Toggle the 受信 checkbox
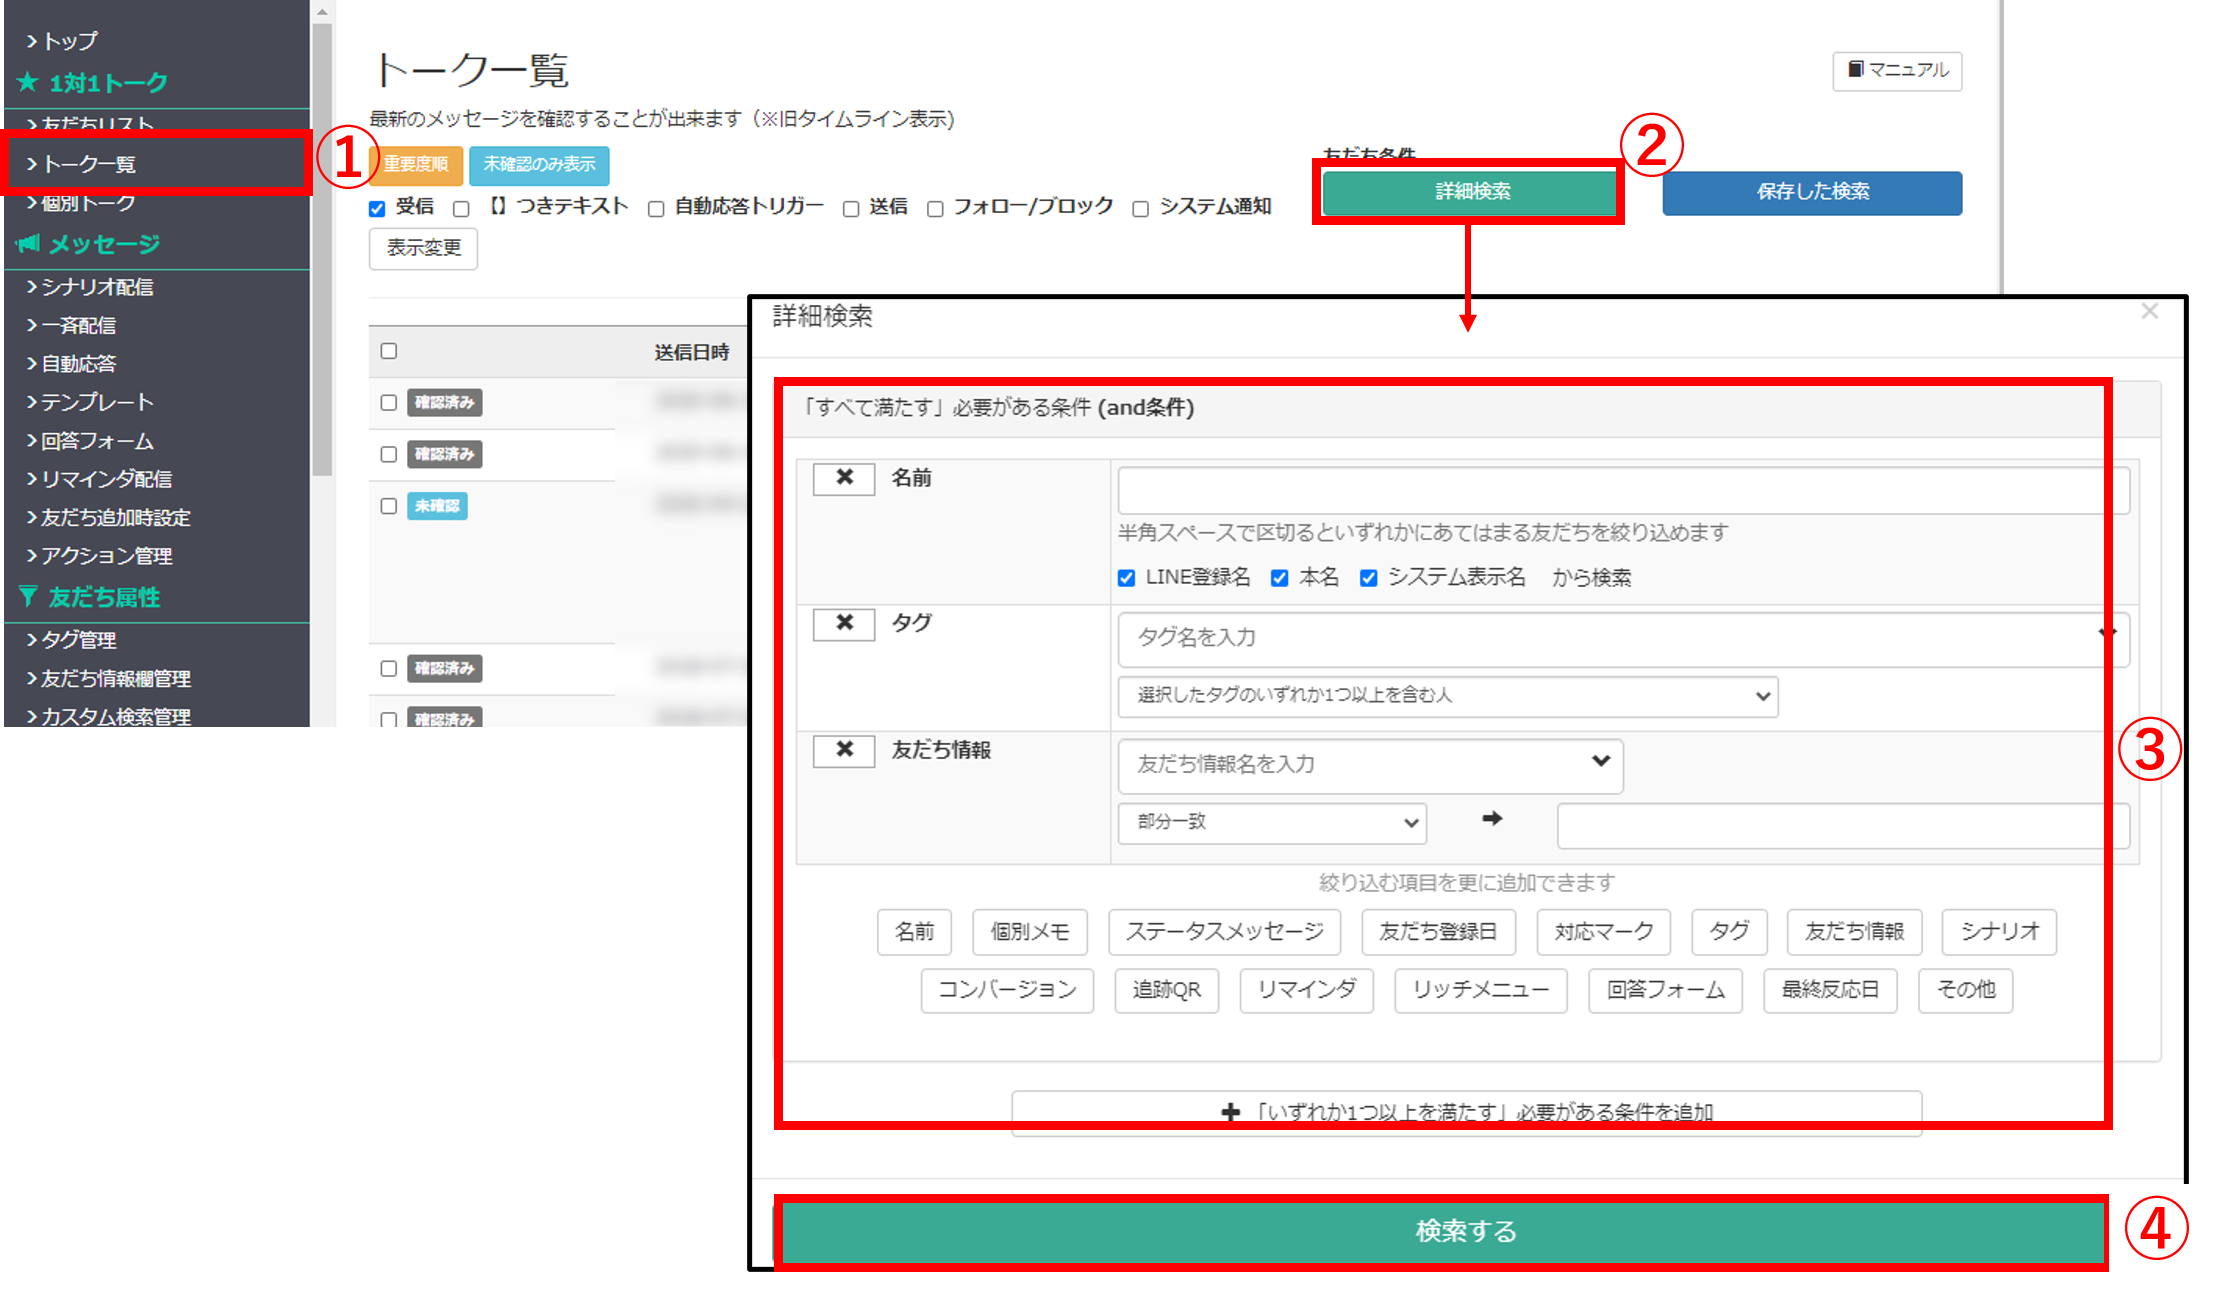This screenshot has width=2231, height=1312. 377,208
